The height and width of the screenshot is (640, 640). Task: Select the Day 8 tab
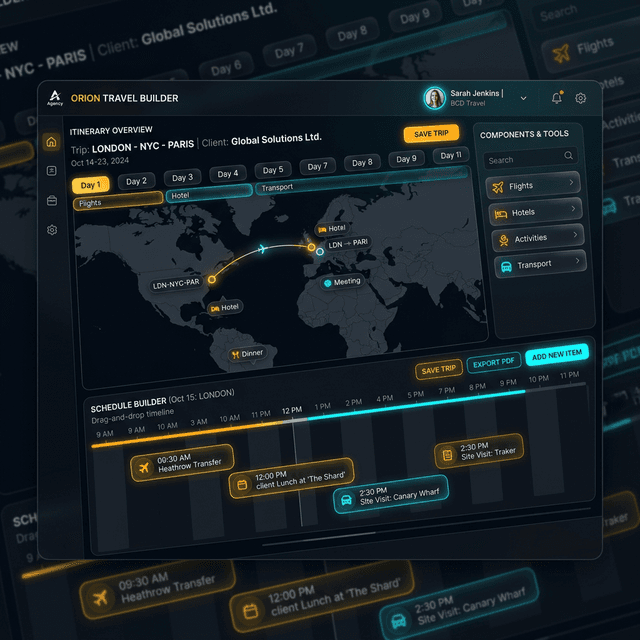362,162
